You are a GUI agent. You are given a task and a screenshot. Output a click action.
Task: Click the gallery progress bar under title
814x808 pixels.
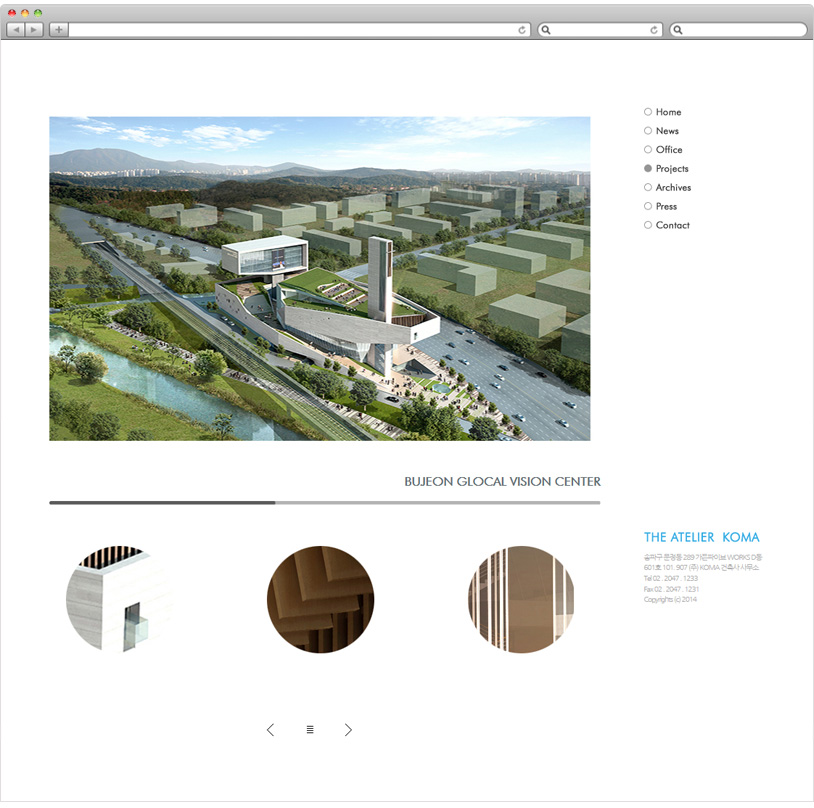(x=324, y=502)
